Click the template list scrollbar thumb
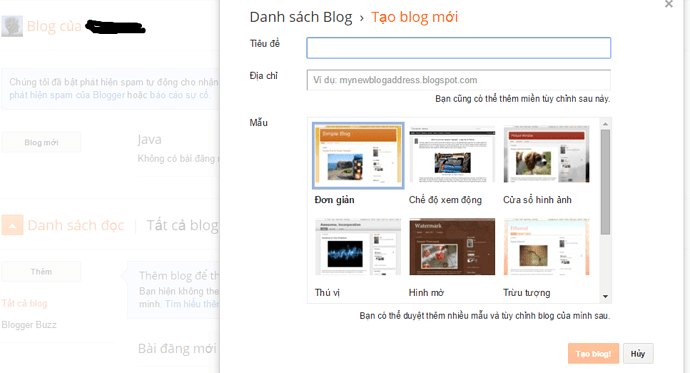 pyautogui.click(x=606, y=182)
